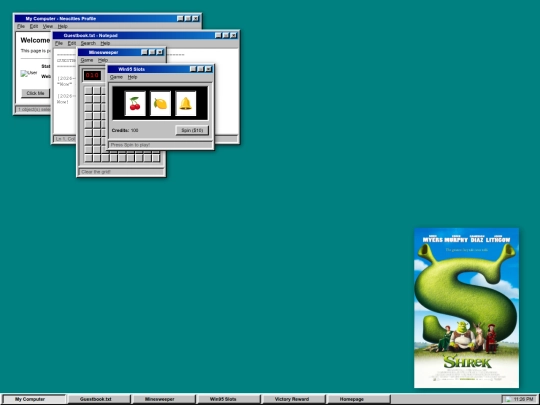Open the Game menu in Minesweeper
540x405 pixels.
(x=87, y=60)
